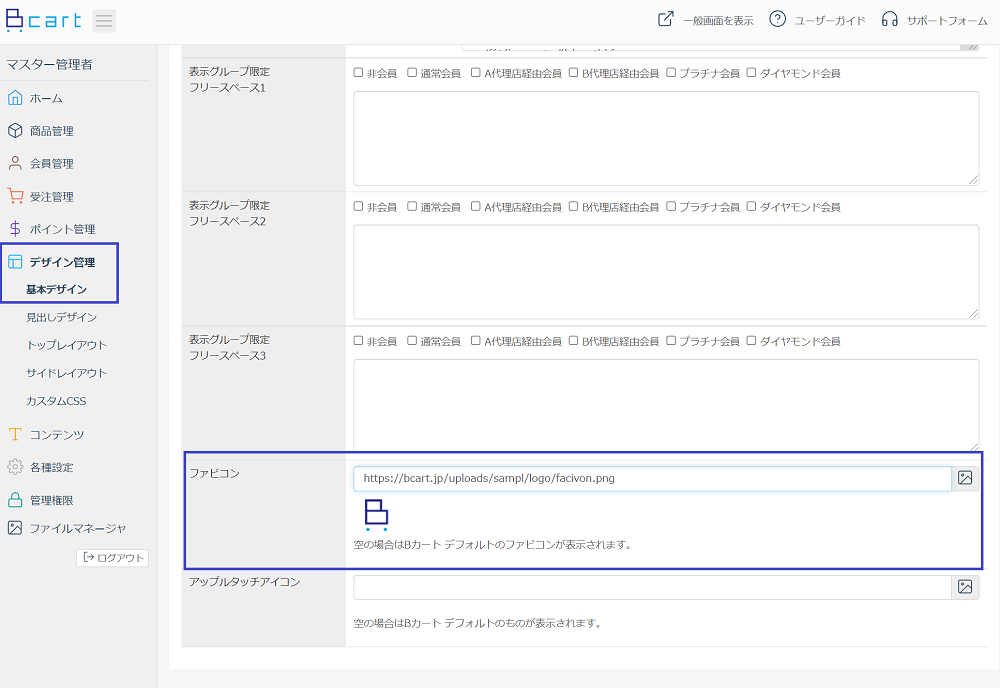Image resolution: width=1000 pixels, height=688 pixels.
Task: Toggle the hamburger menu icon
Action: coord(104,21)
